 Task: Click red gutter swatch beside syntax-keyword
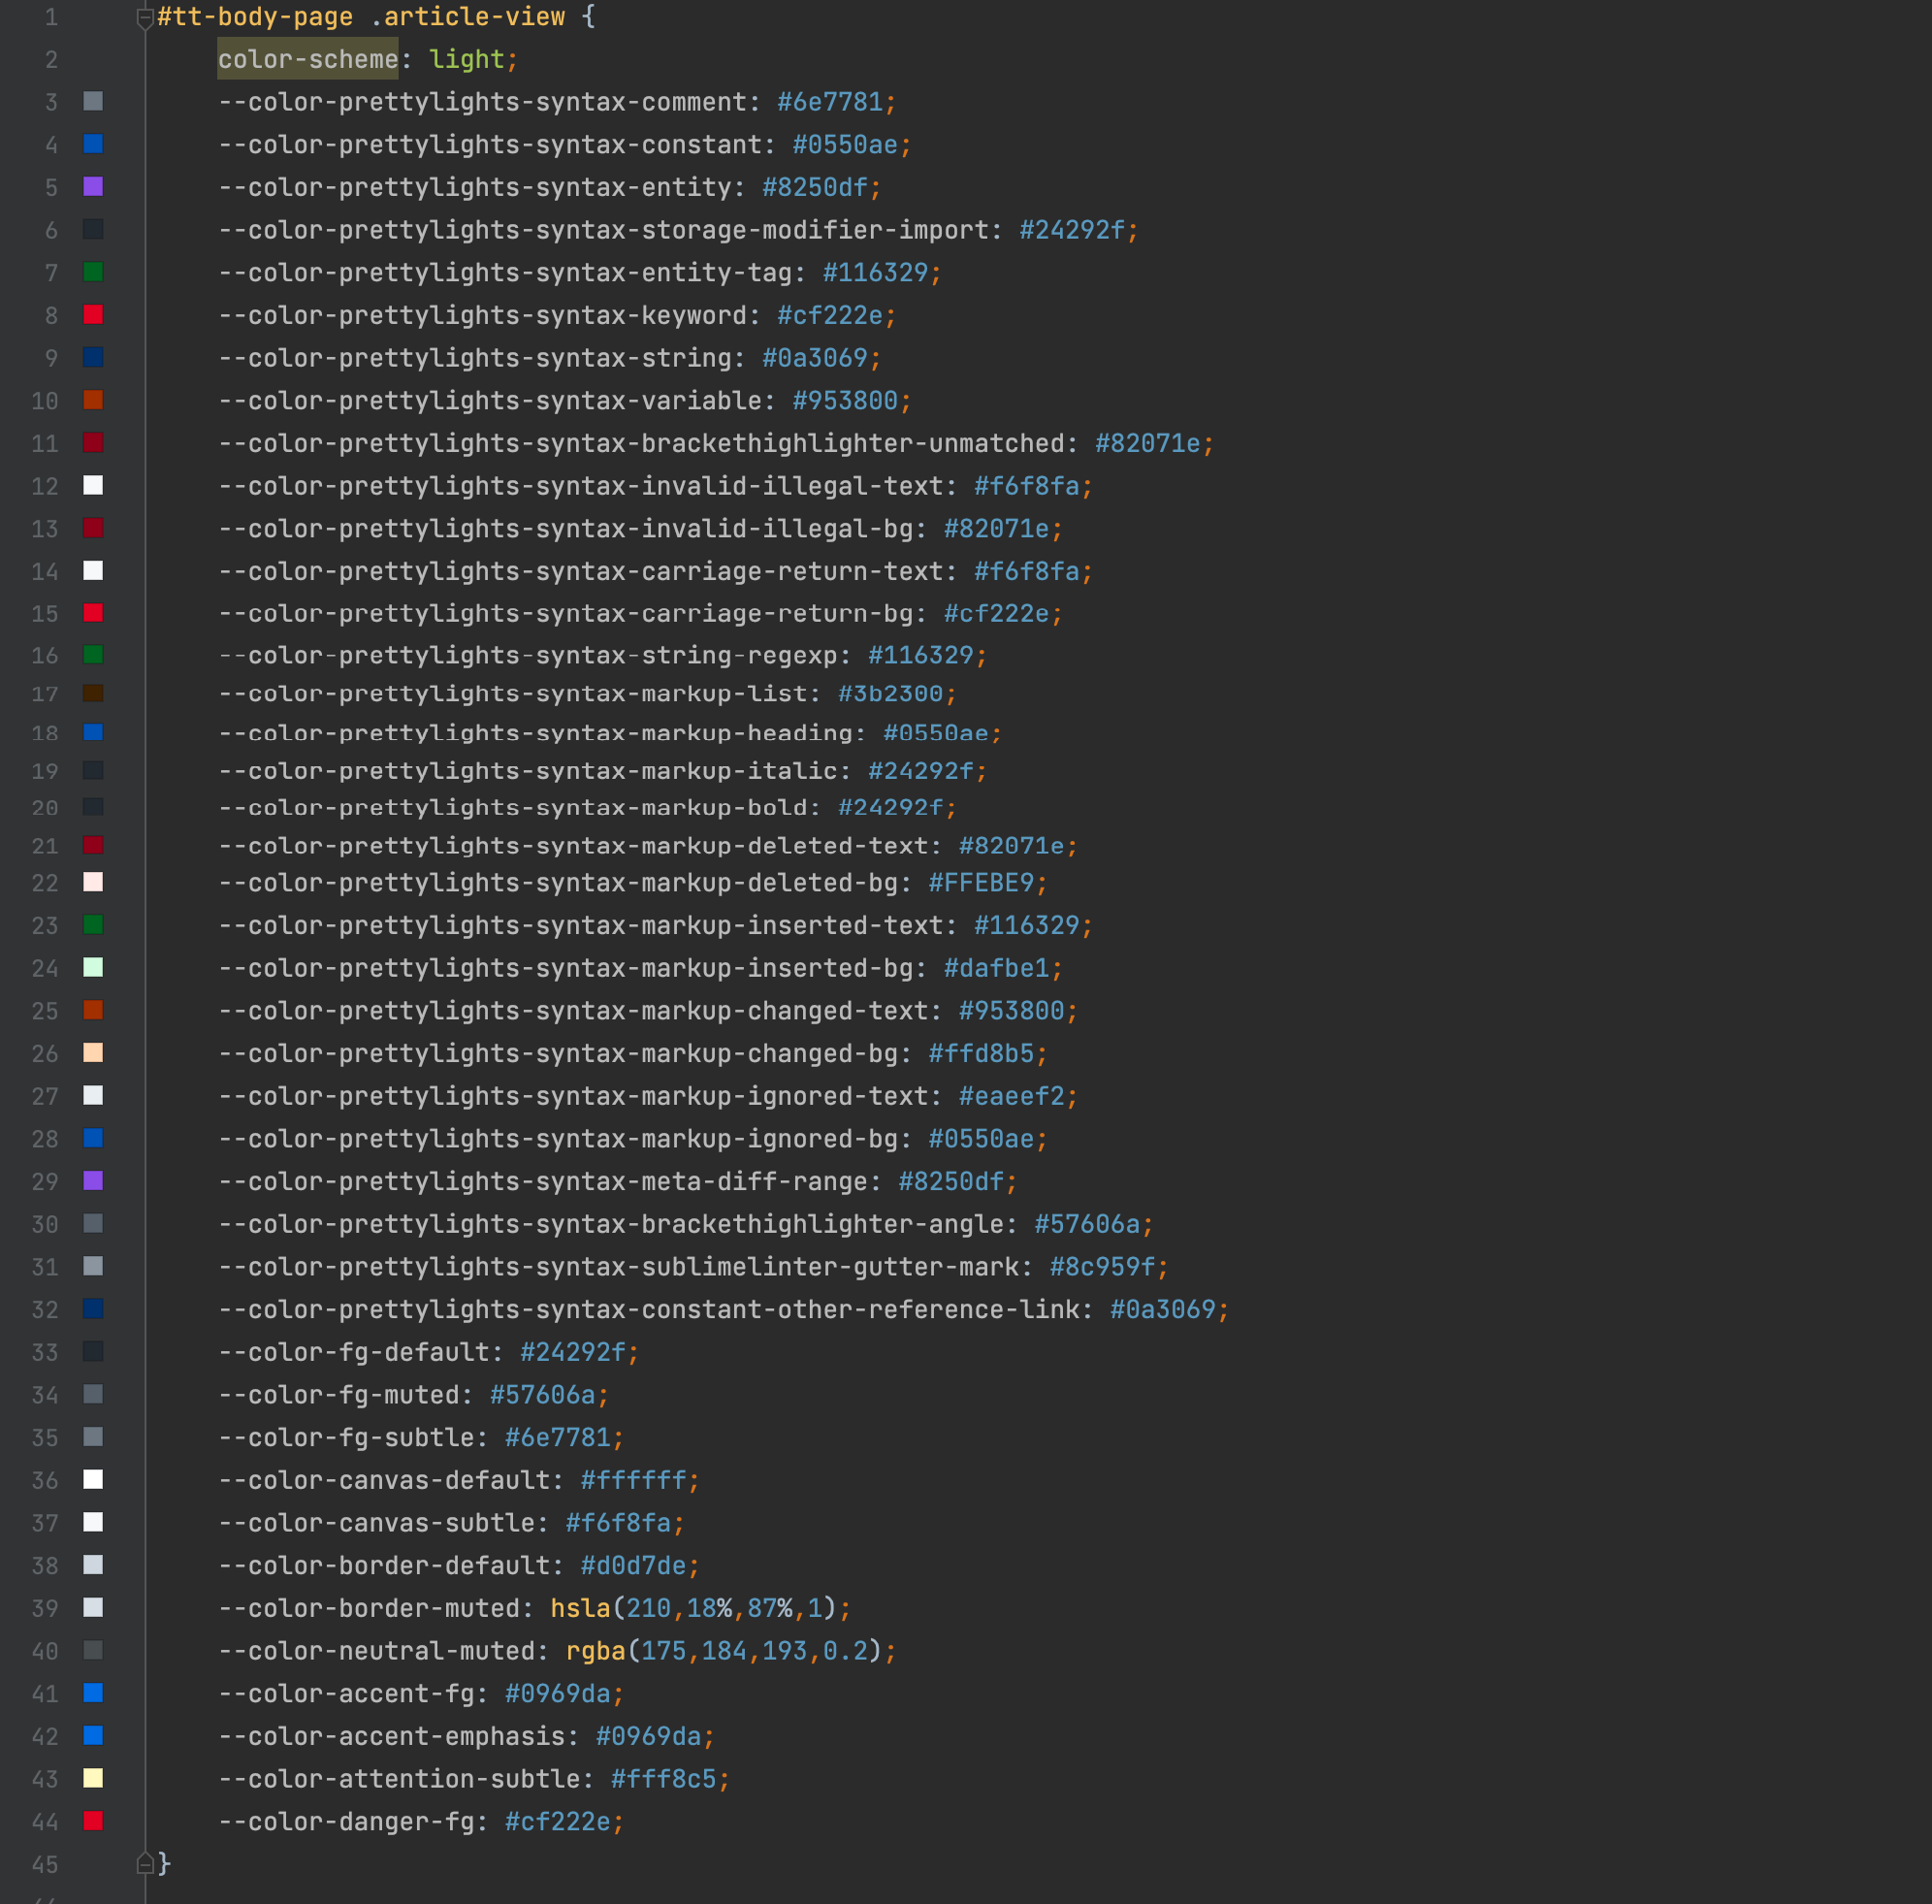(x=93, y=314)
